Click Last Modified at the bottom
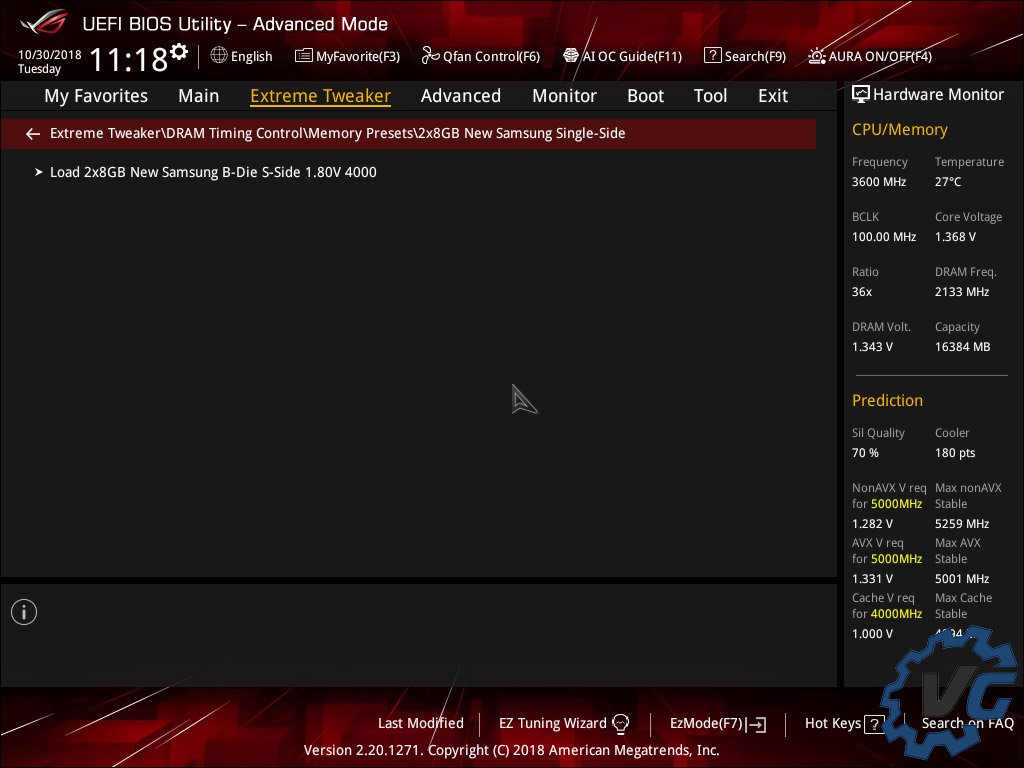The width and height of the screenshot is (1024, 768). tap(420, 723)
